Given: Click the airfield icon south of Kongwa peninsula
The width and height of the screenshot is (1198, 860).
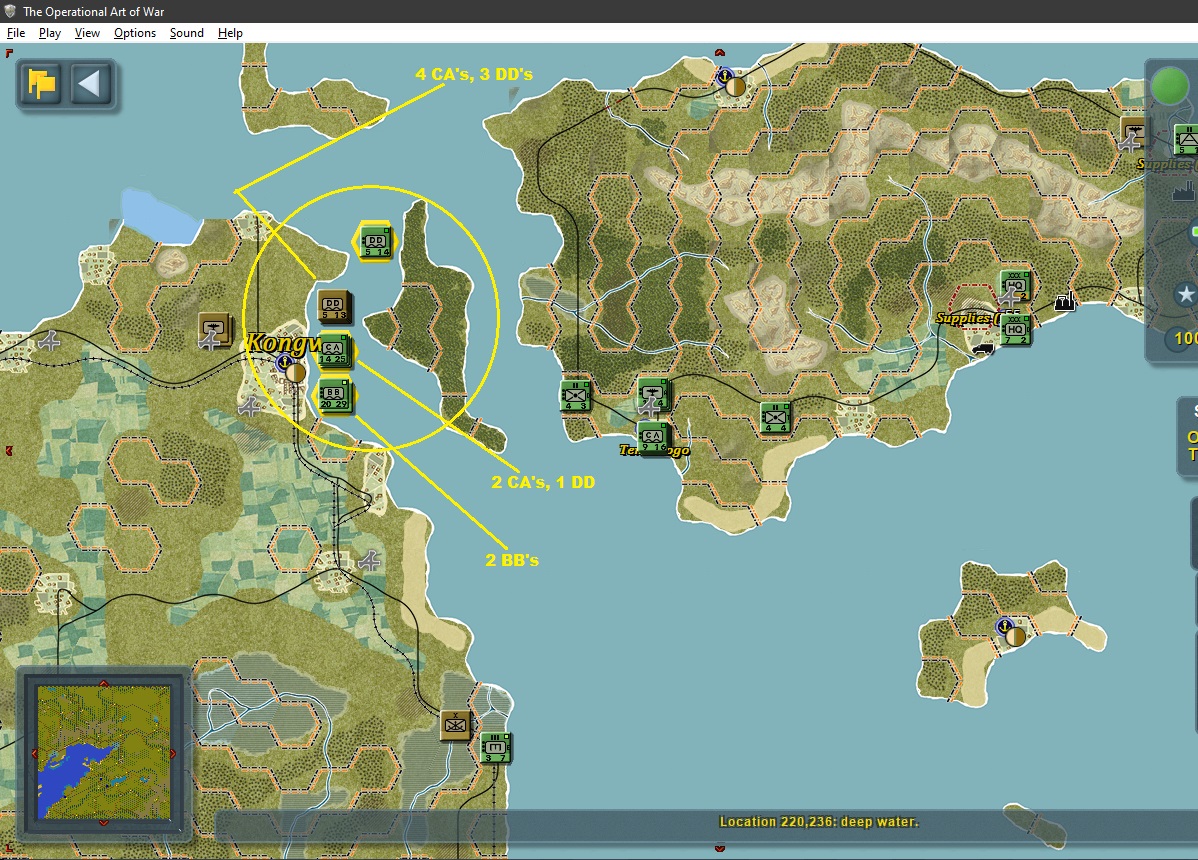Looking at the screenshot, I should [371, 561].
